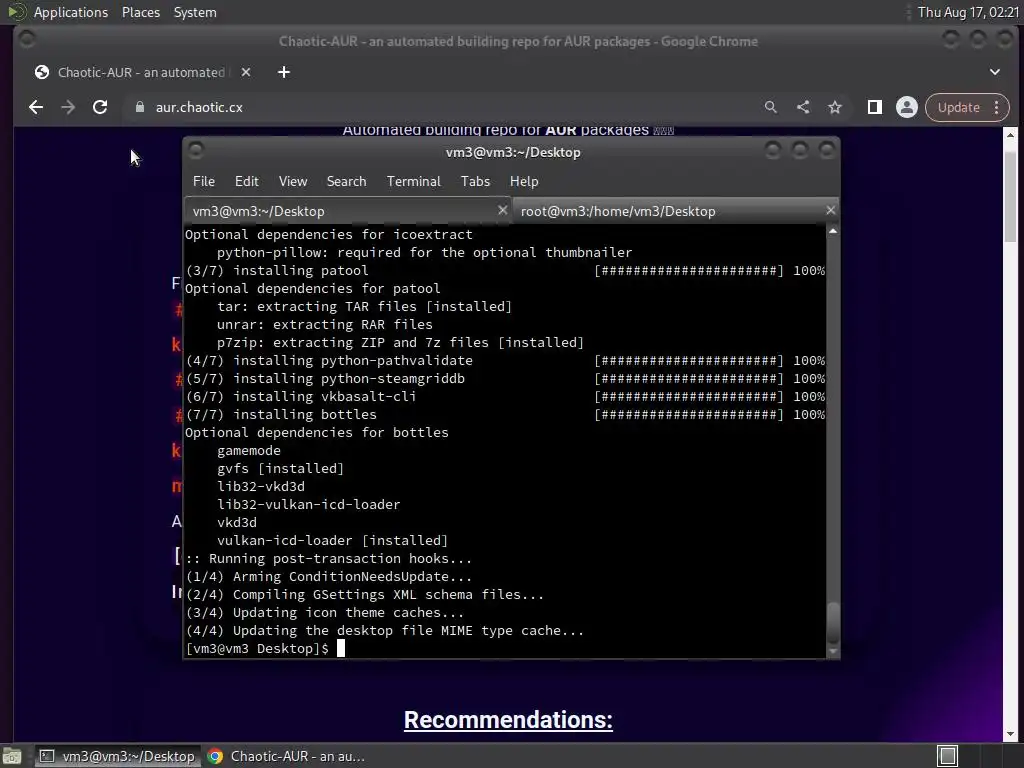Share this page via share icon
Screen dimensions: 1024x768
pyautogui.click(x=803, y=107)
